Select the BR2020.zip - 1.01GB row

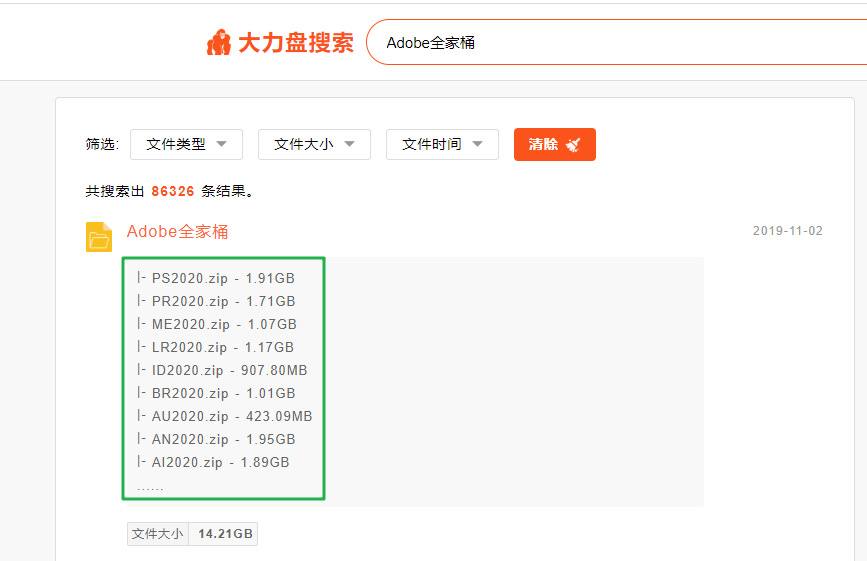[216, 393]
